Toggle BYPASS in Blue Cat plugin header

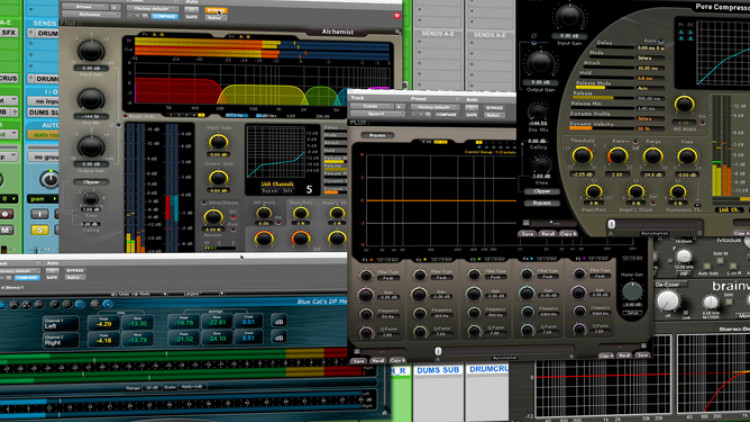(75, 270)
